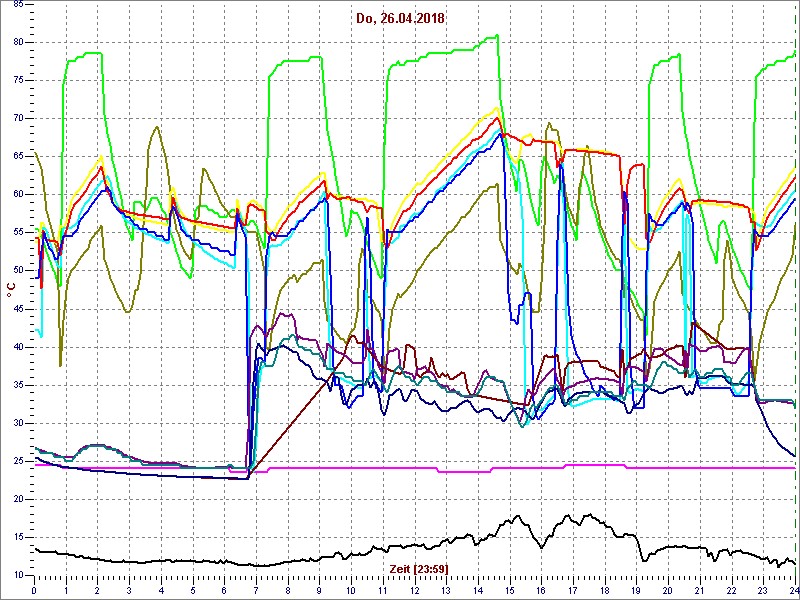Click hour 8 on the time axis
The image size is (800, 600).
pyautogui.click(x=288, y=590)
